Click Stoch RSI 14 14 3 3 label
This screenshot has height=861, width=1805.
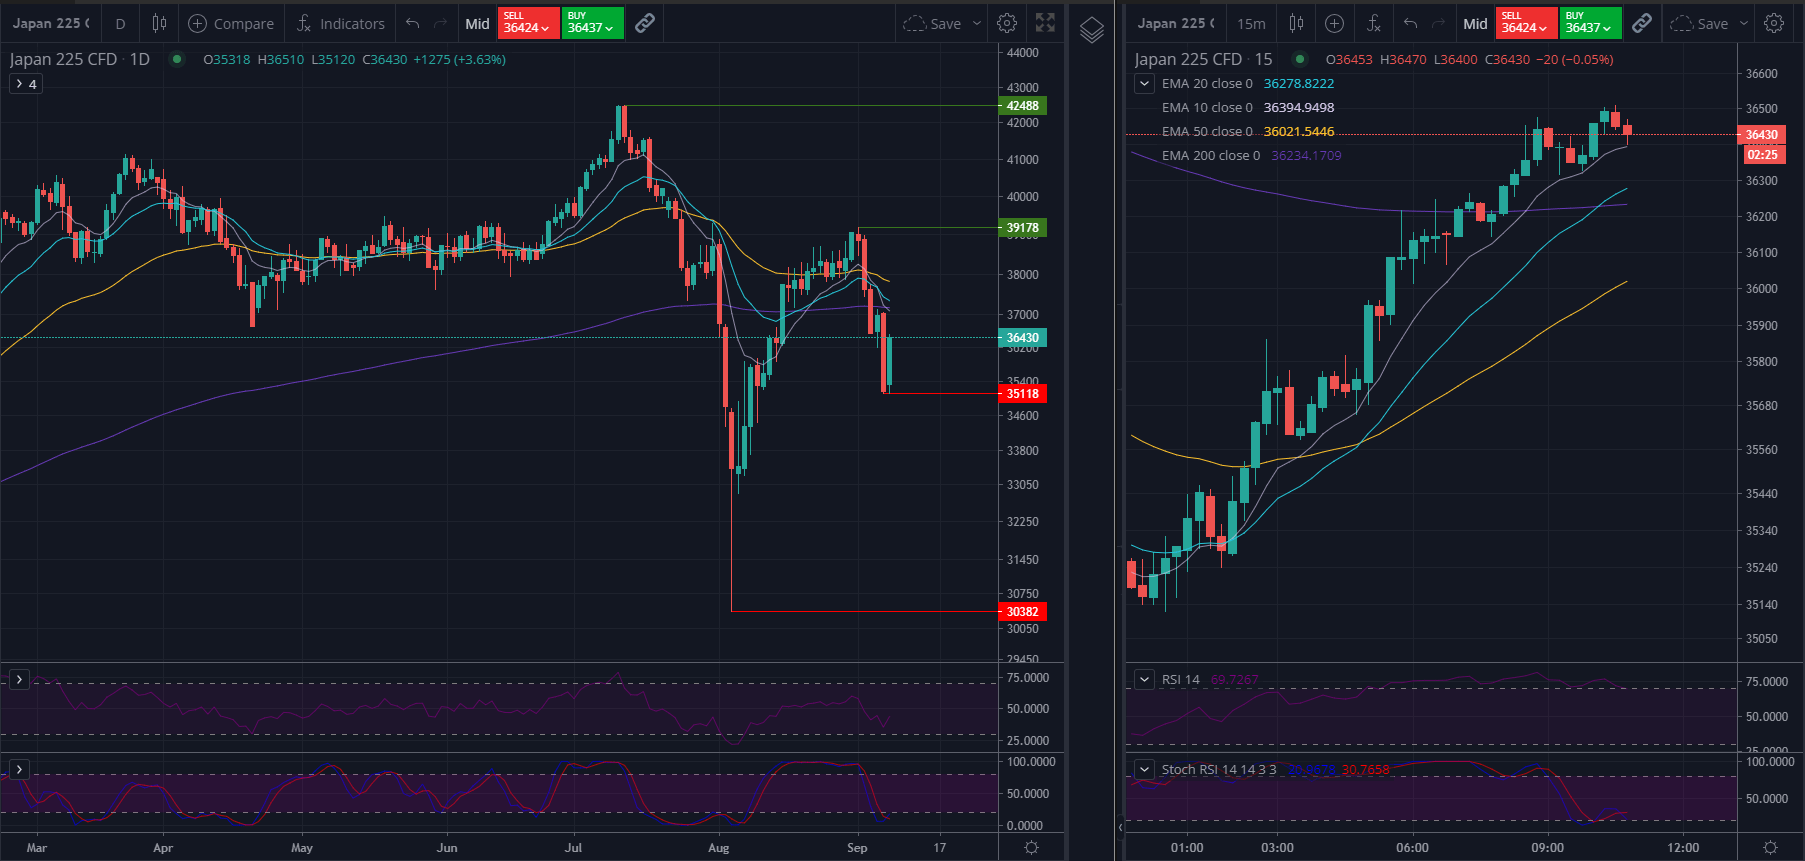click(1219, 769)
